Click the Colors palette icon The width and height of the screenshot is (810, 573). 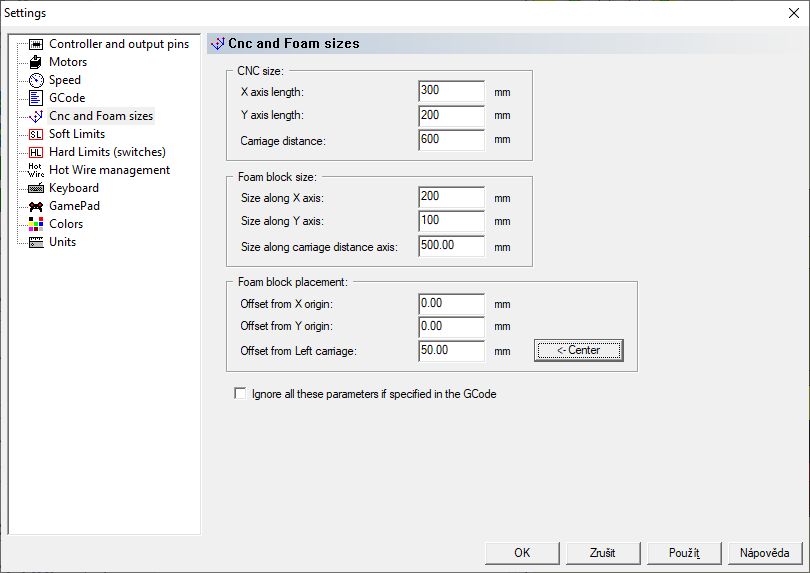point(36,224)
